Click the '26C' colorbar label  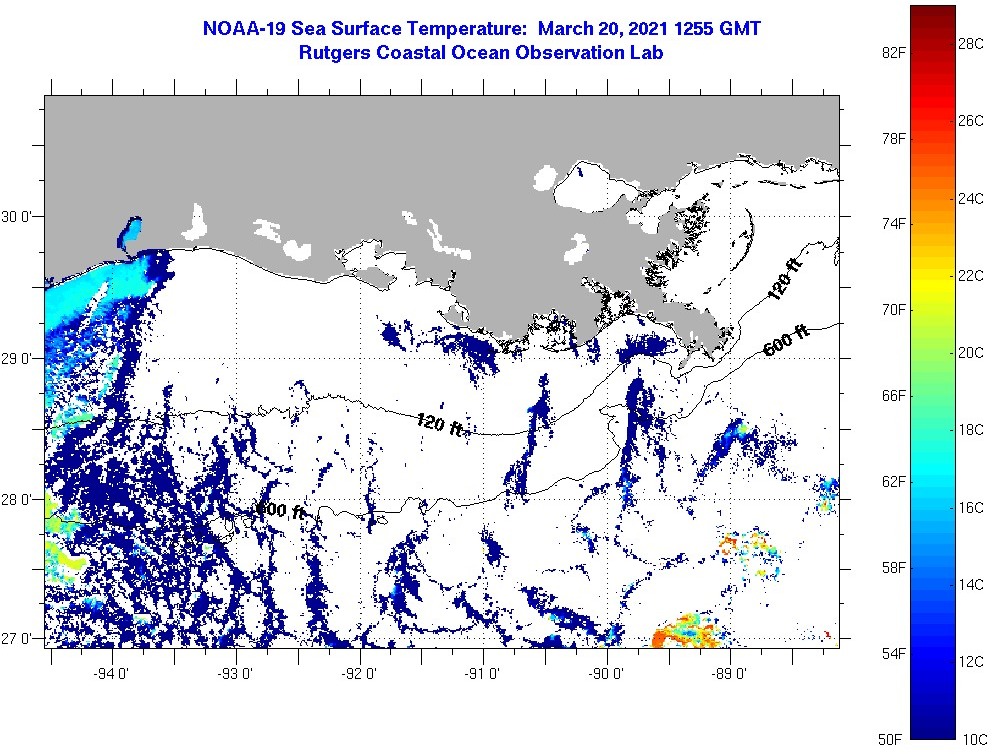point(971,121)
